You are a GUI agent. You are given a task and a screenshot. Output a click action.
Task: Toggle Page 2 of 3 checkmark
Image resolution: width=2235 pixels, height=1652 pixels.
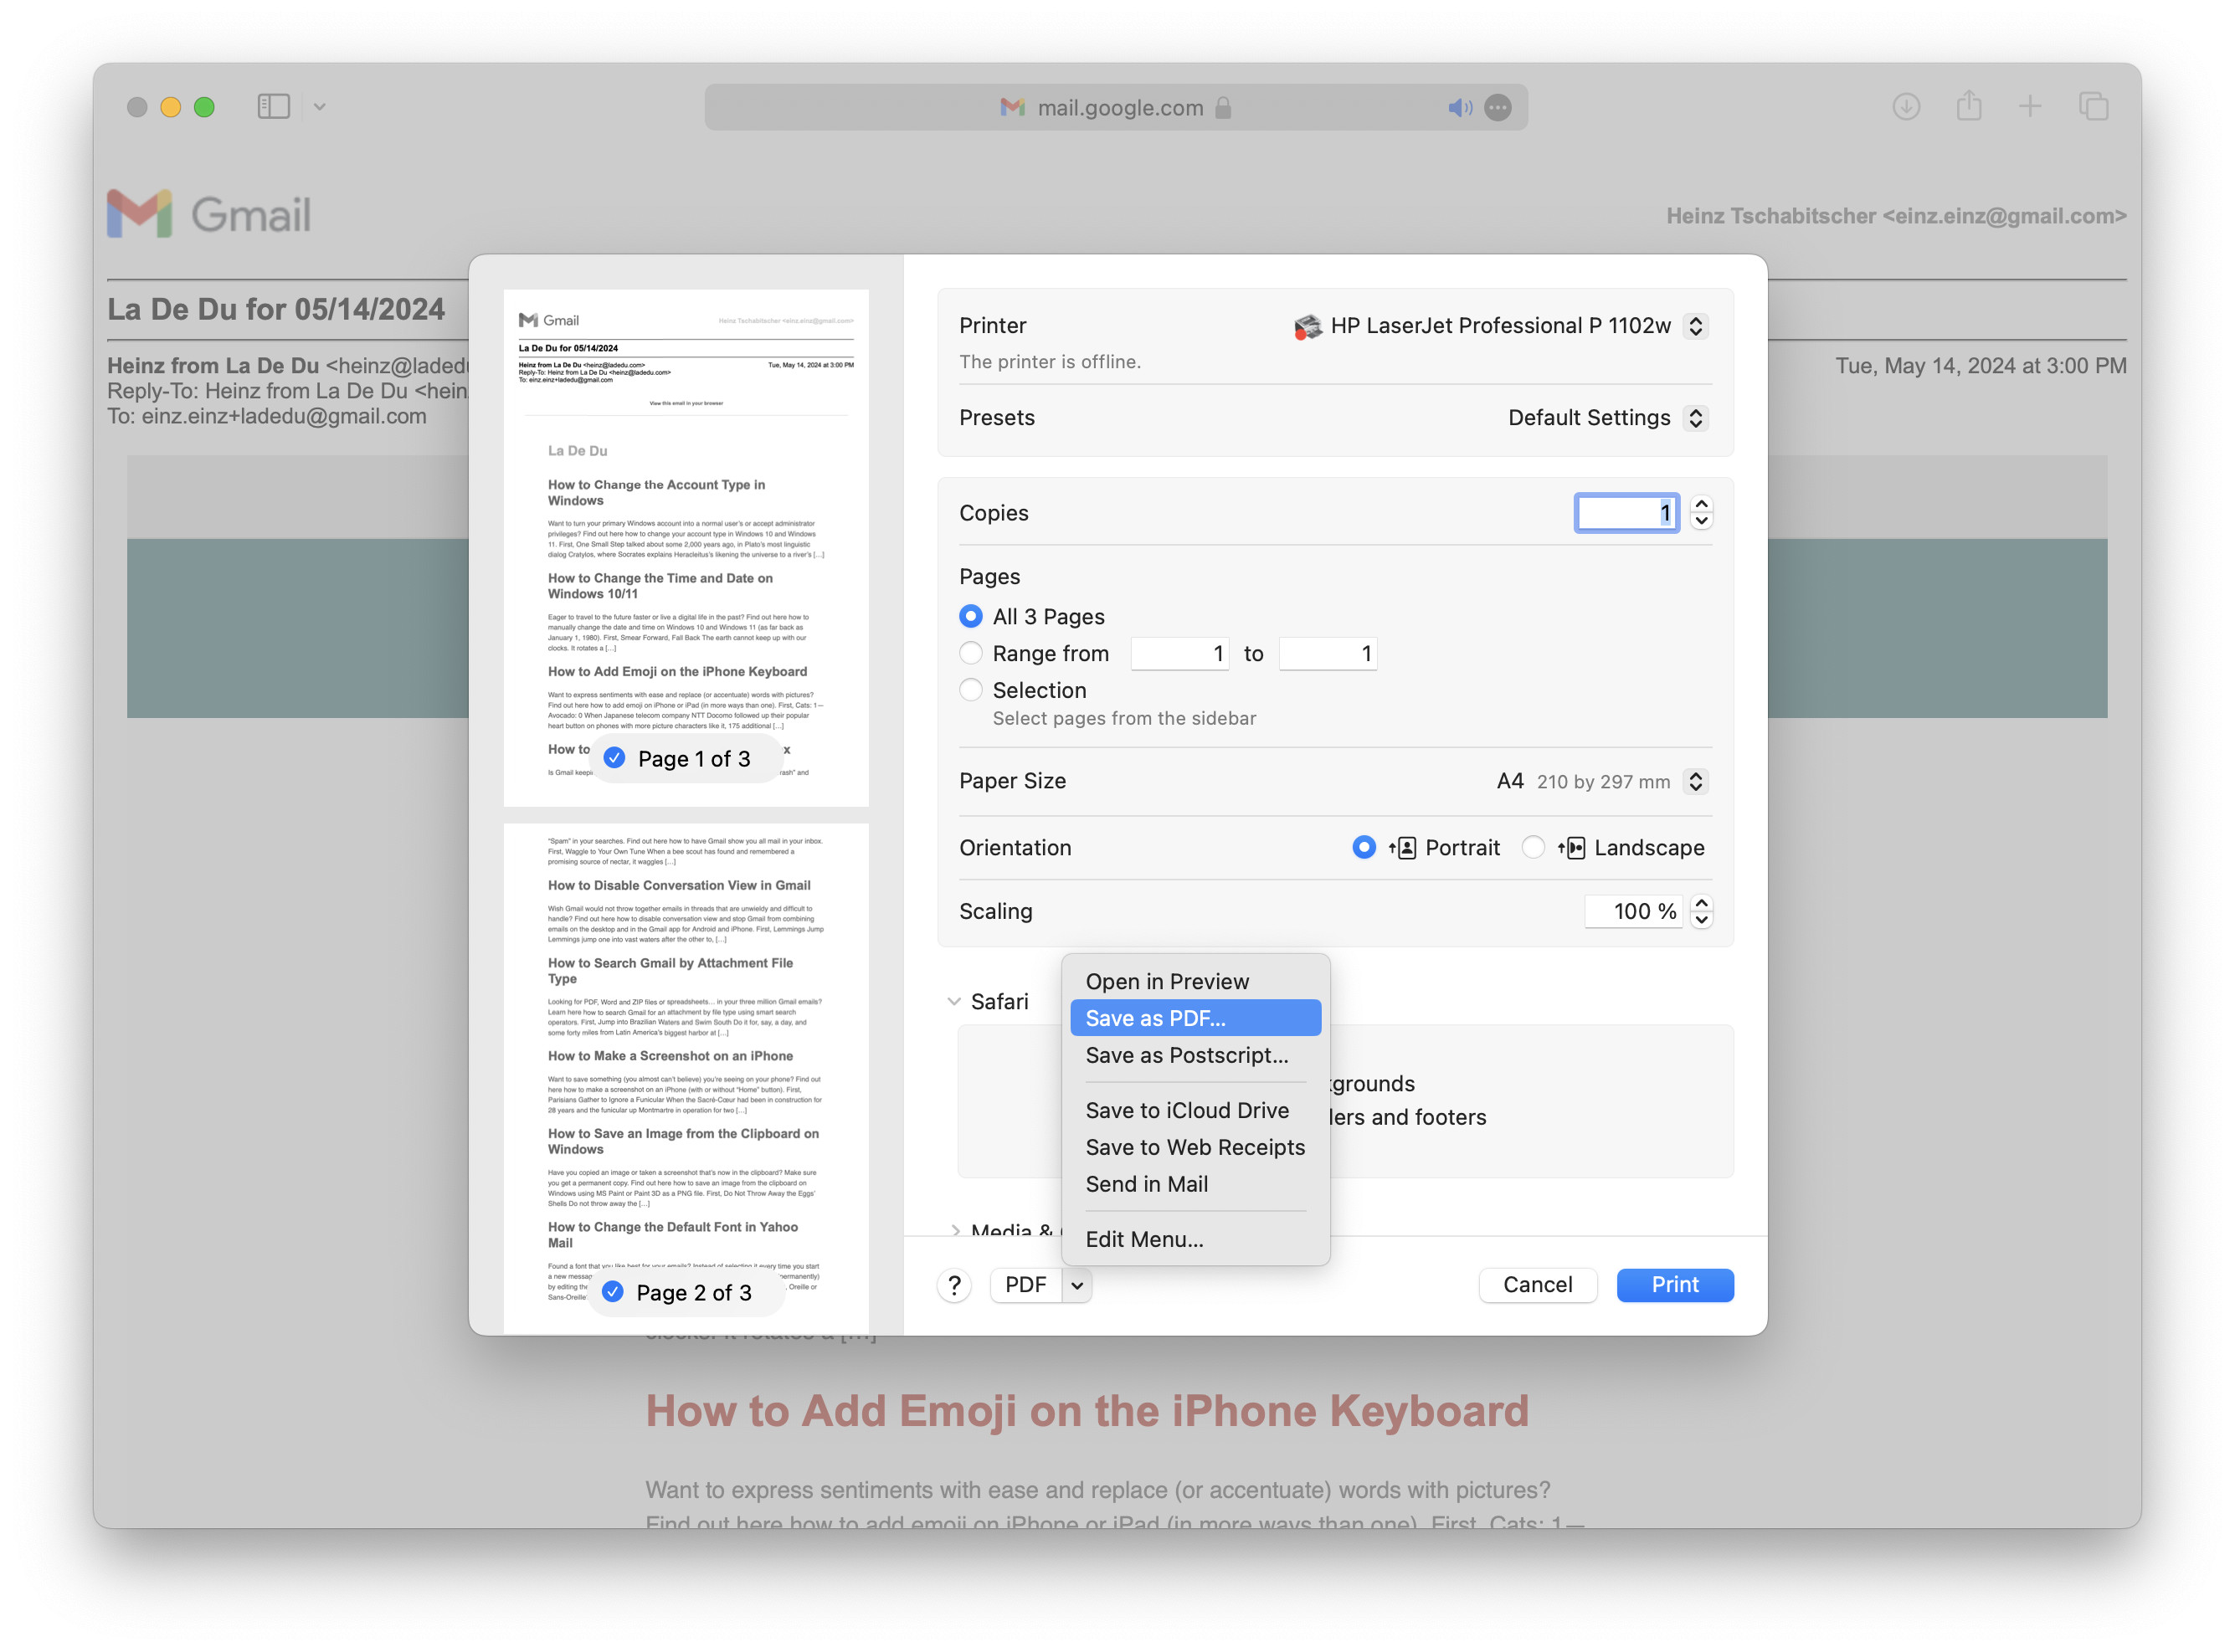613,1292
